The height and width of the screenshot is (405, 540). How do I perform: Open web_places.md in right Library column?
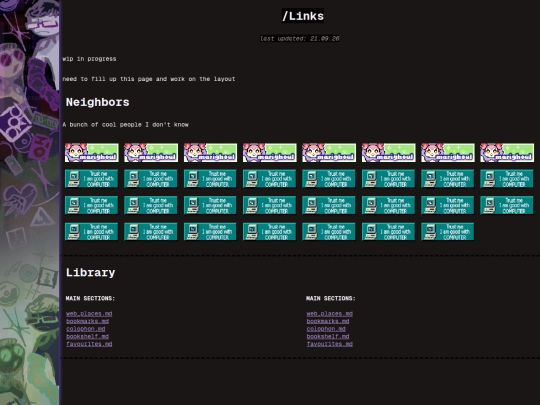(330, 314)
